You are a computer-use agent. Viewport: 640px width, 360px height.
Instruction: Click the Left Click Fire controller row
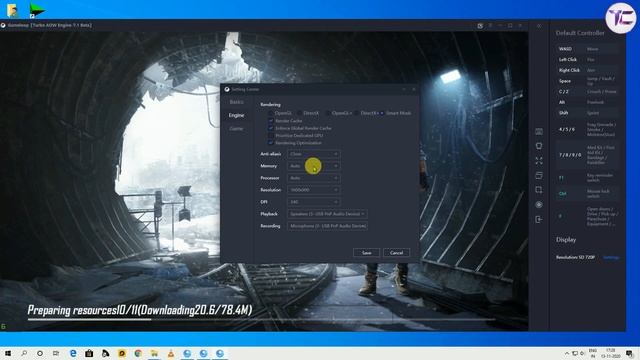coord(587,60)
